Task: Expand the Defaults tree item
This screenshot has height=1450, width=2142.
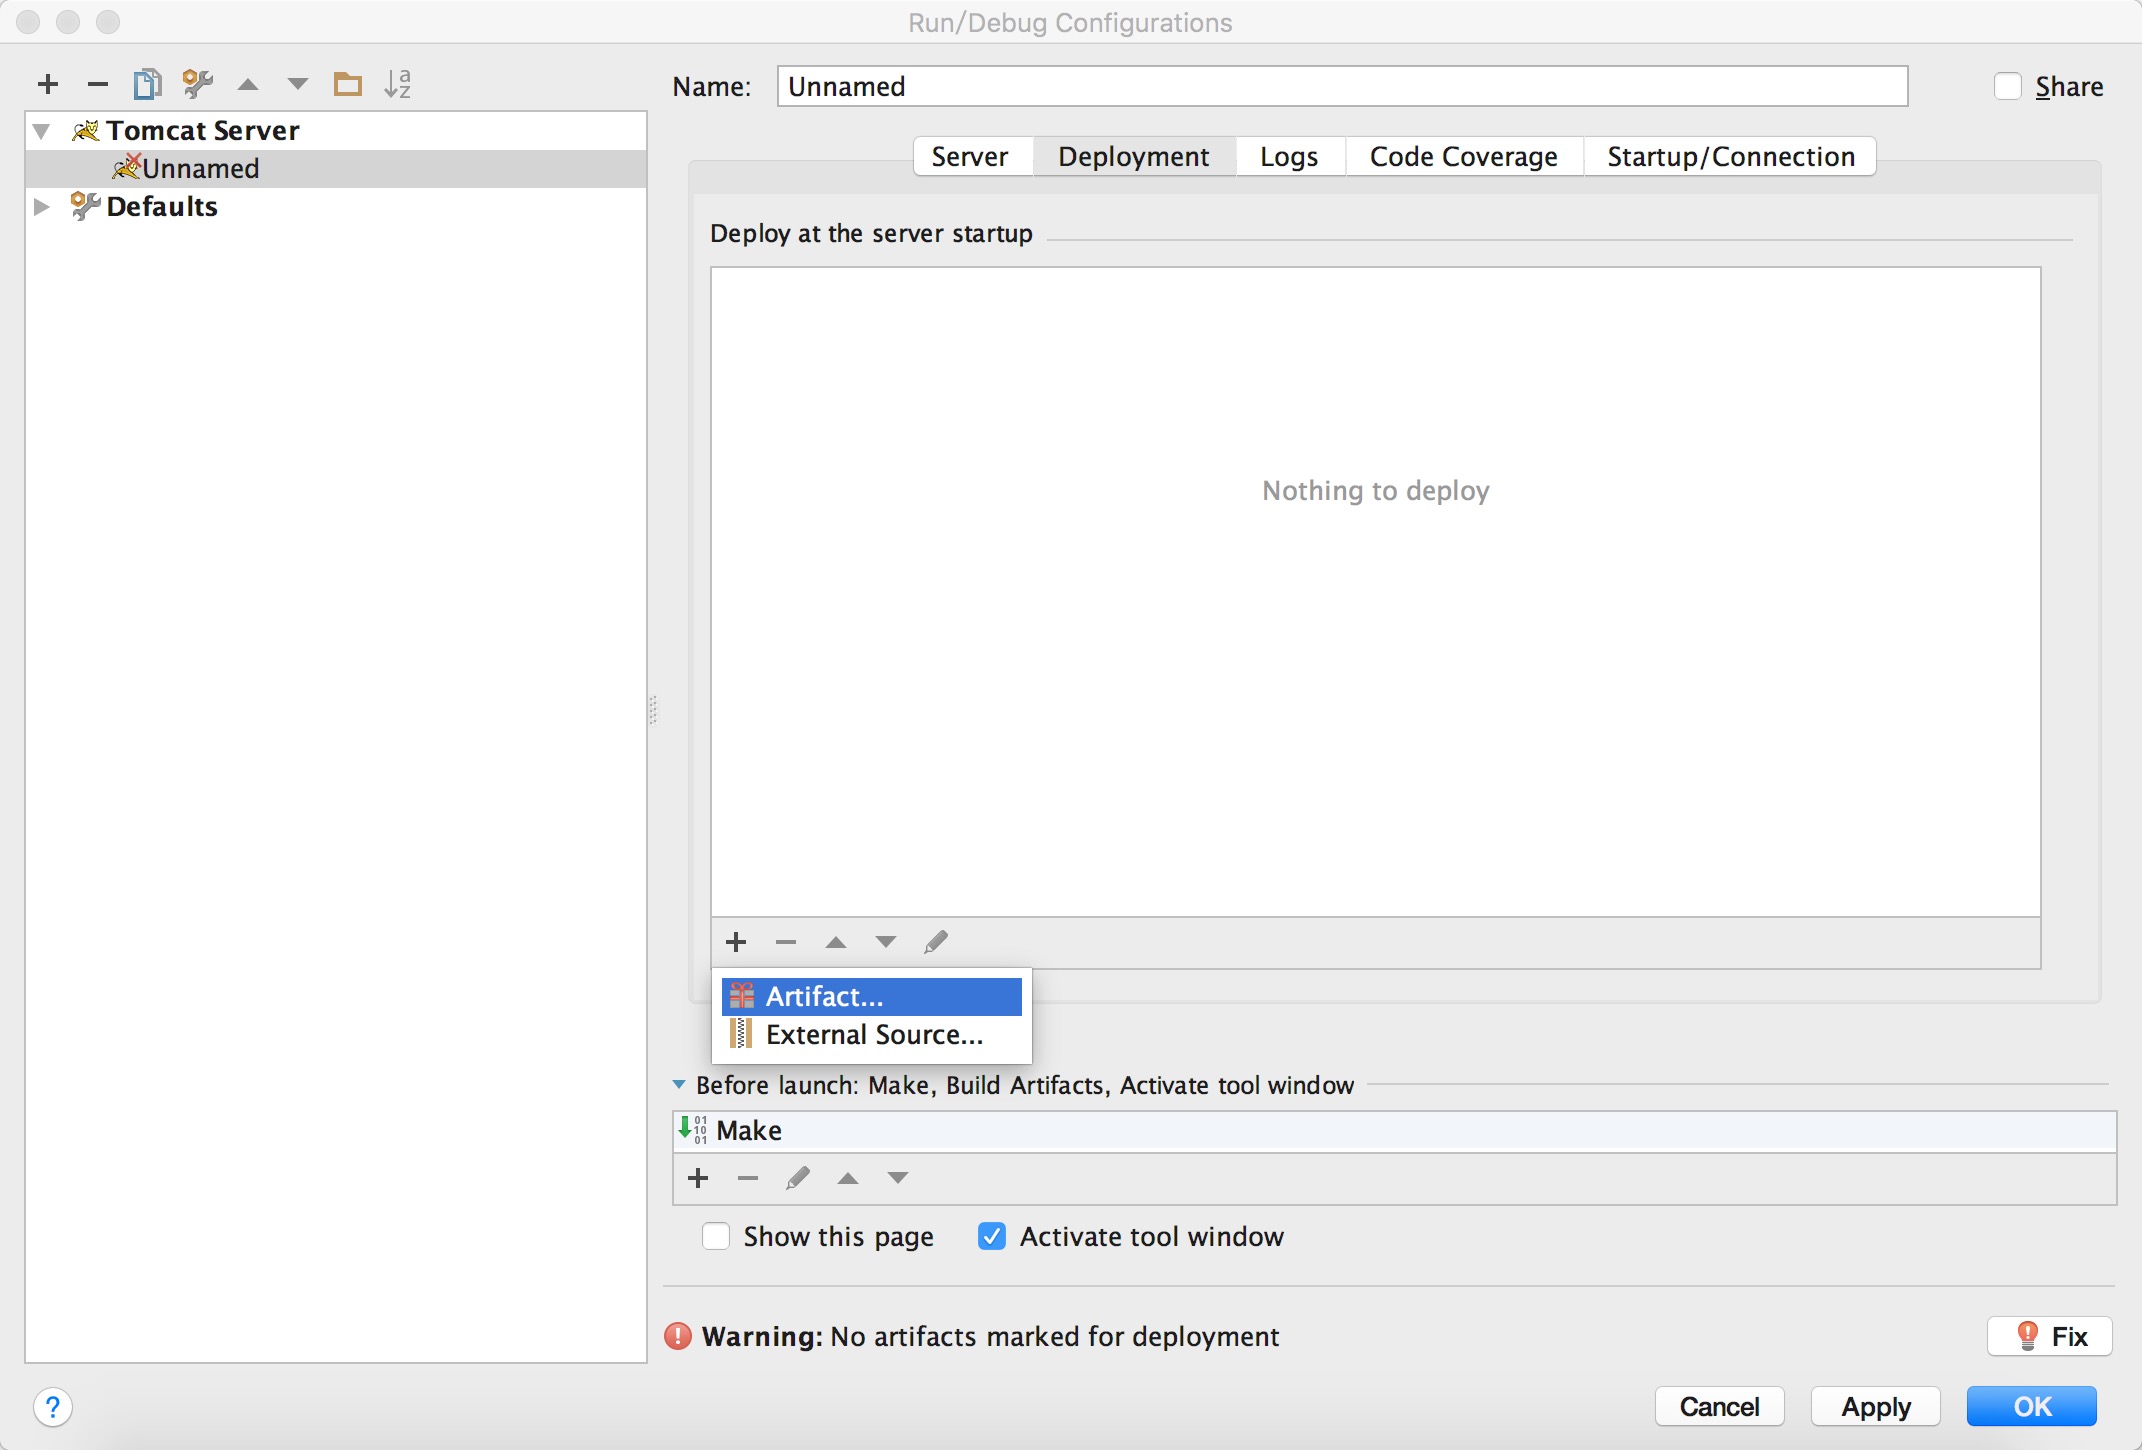Action: [x=44, y=206]
